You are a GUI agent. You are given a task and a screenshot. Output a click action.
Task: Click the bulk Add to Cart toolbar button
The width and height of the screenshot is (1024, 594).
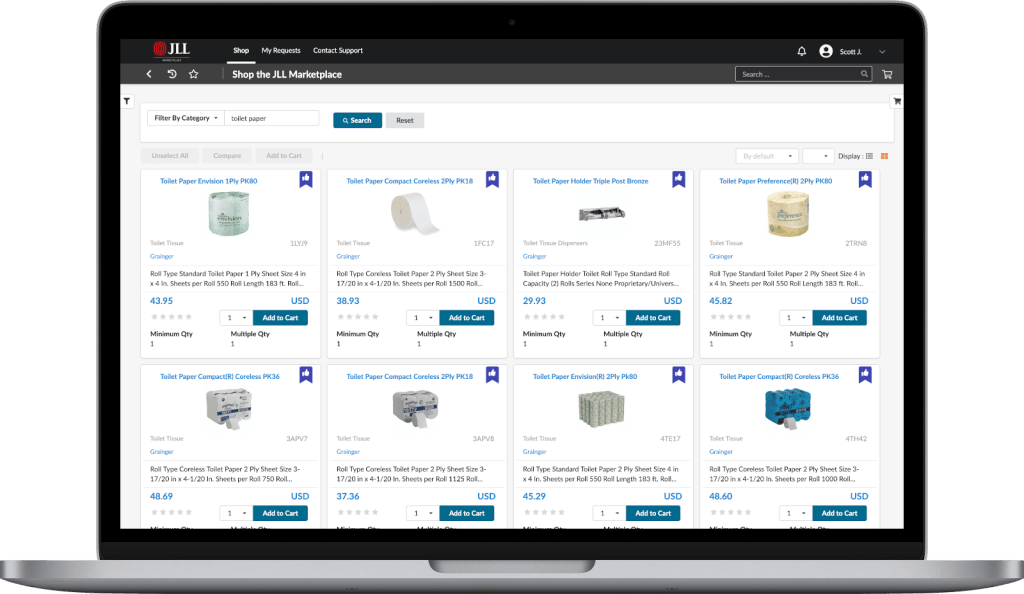point(284,156)
